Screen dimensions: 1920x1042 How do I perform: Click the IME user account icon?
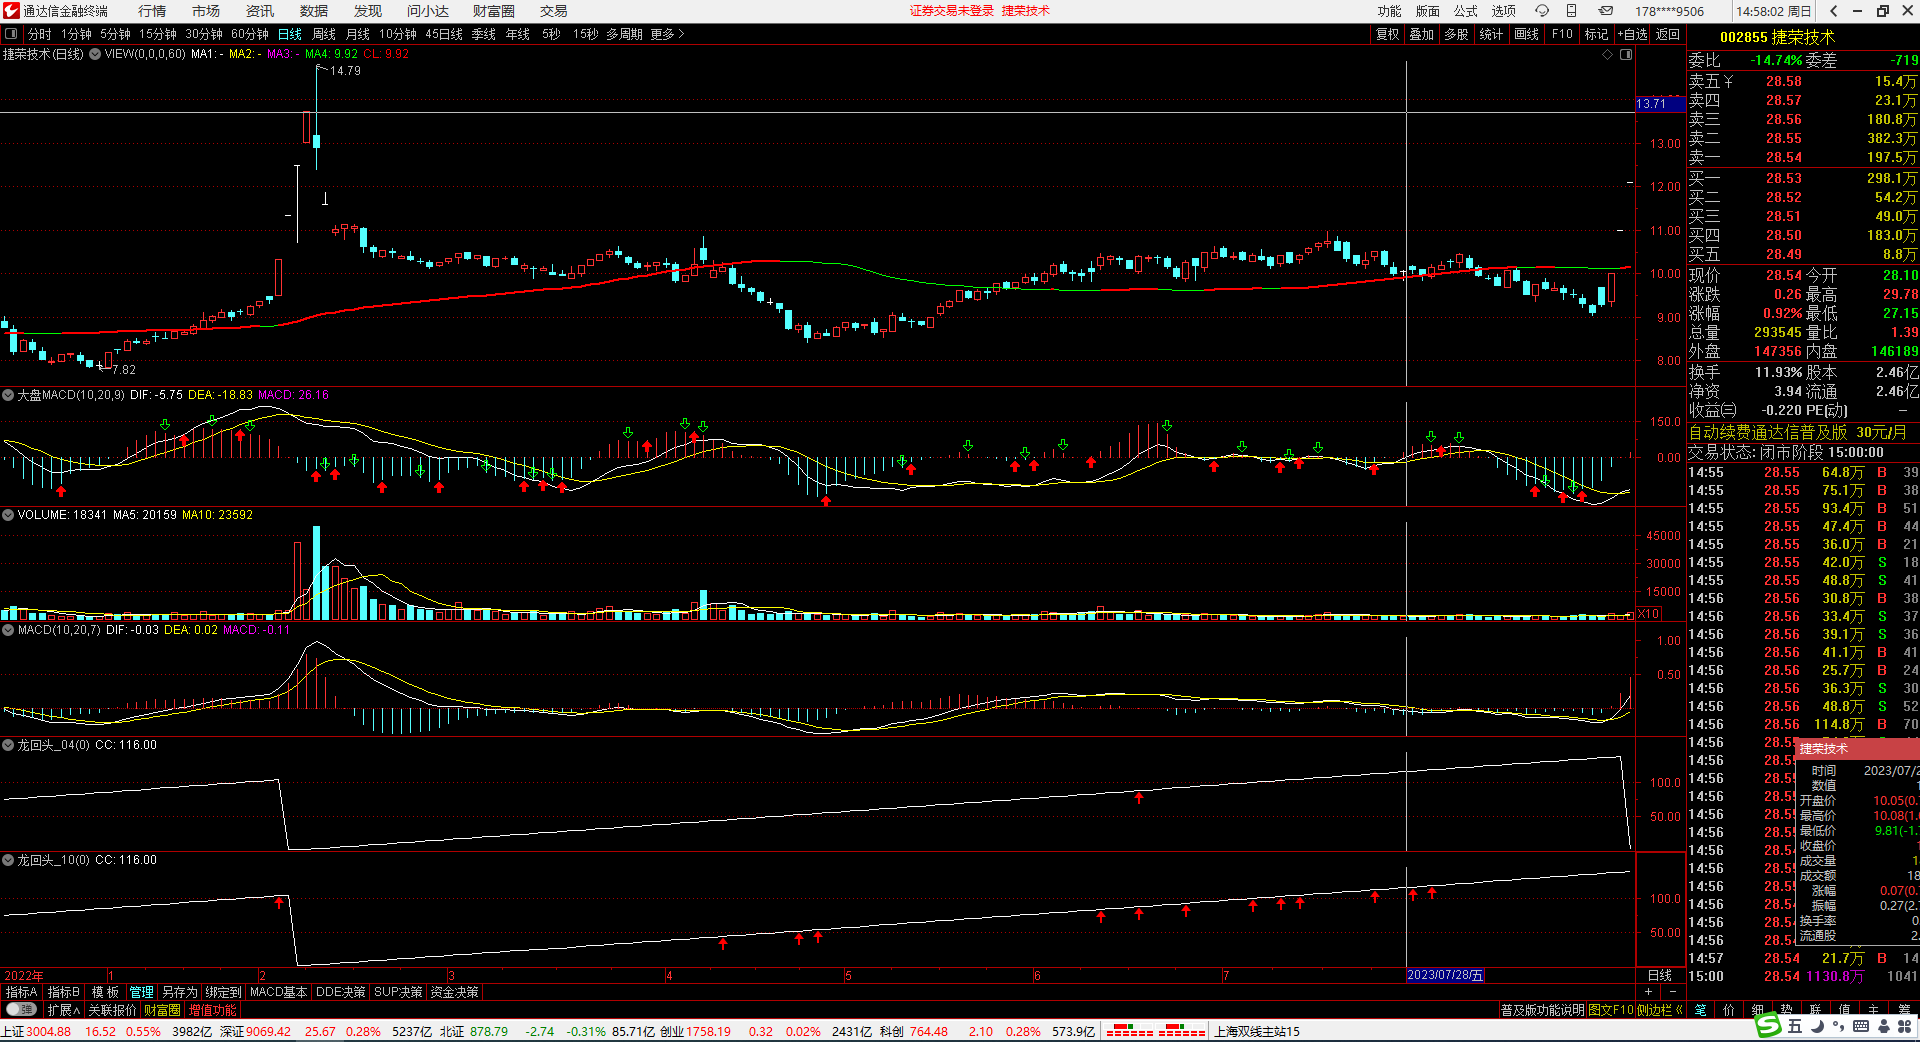click(1882, 1026)
